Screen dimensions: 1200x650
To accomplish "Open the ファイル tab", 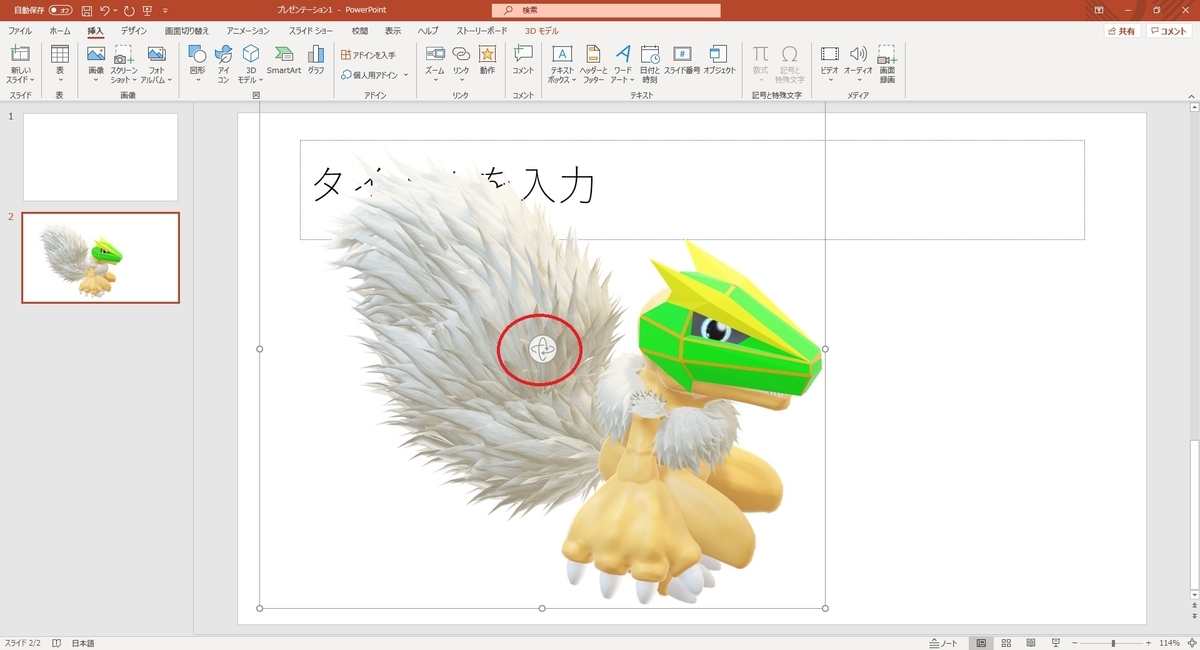I will pos(20,31).
